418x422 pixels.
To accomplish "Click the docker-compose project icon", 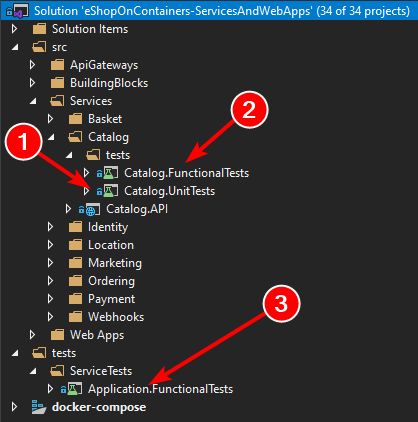I will [38, 407].
